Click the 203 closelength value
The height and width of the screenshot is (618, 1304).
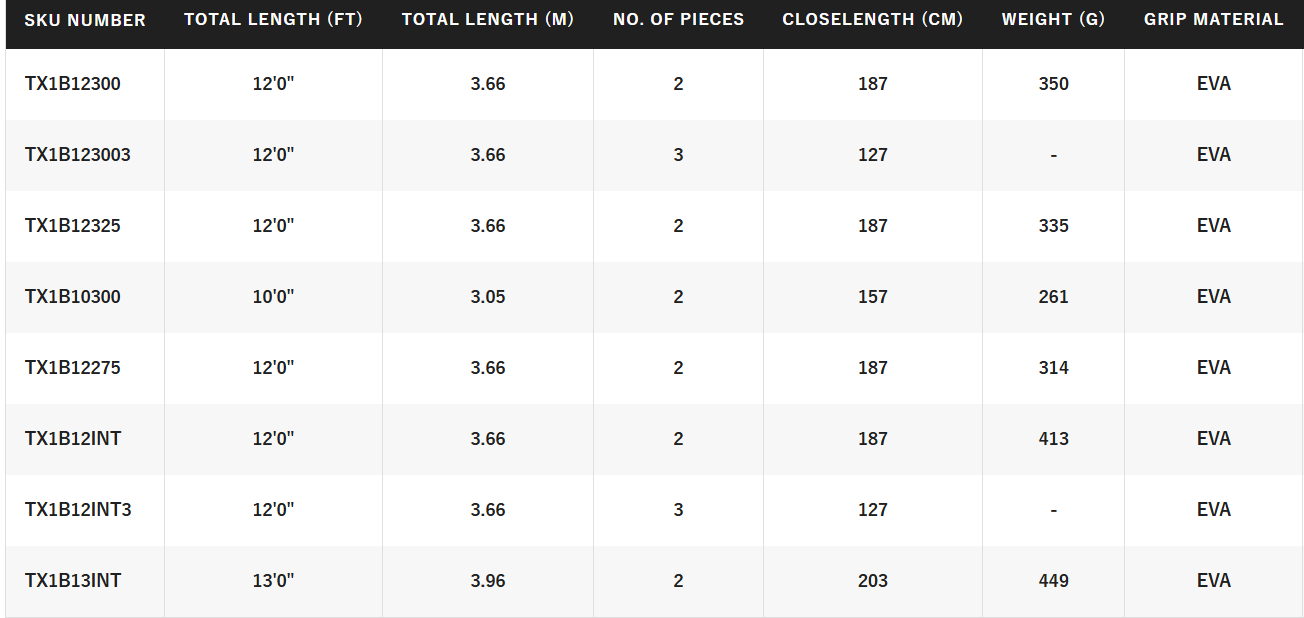pos(872,581)
